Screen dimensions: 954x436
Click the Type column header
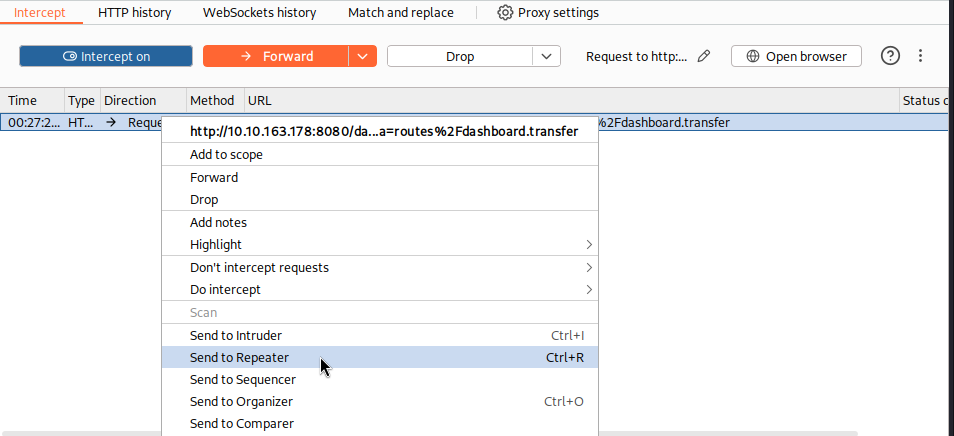coord(83,100)
